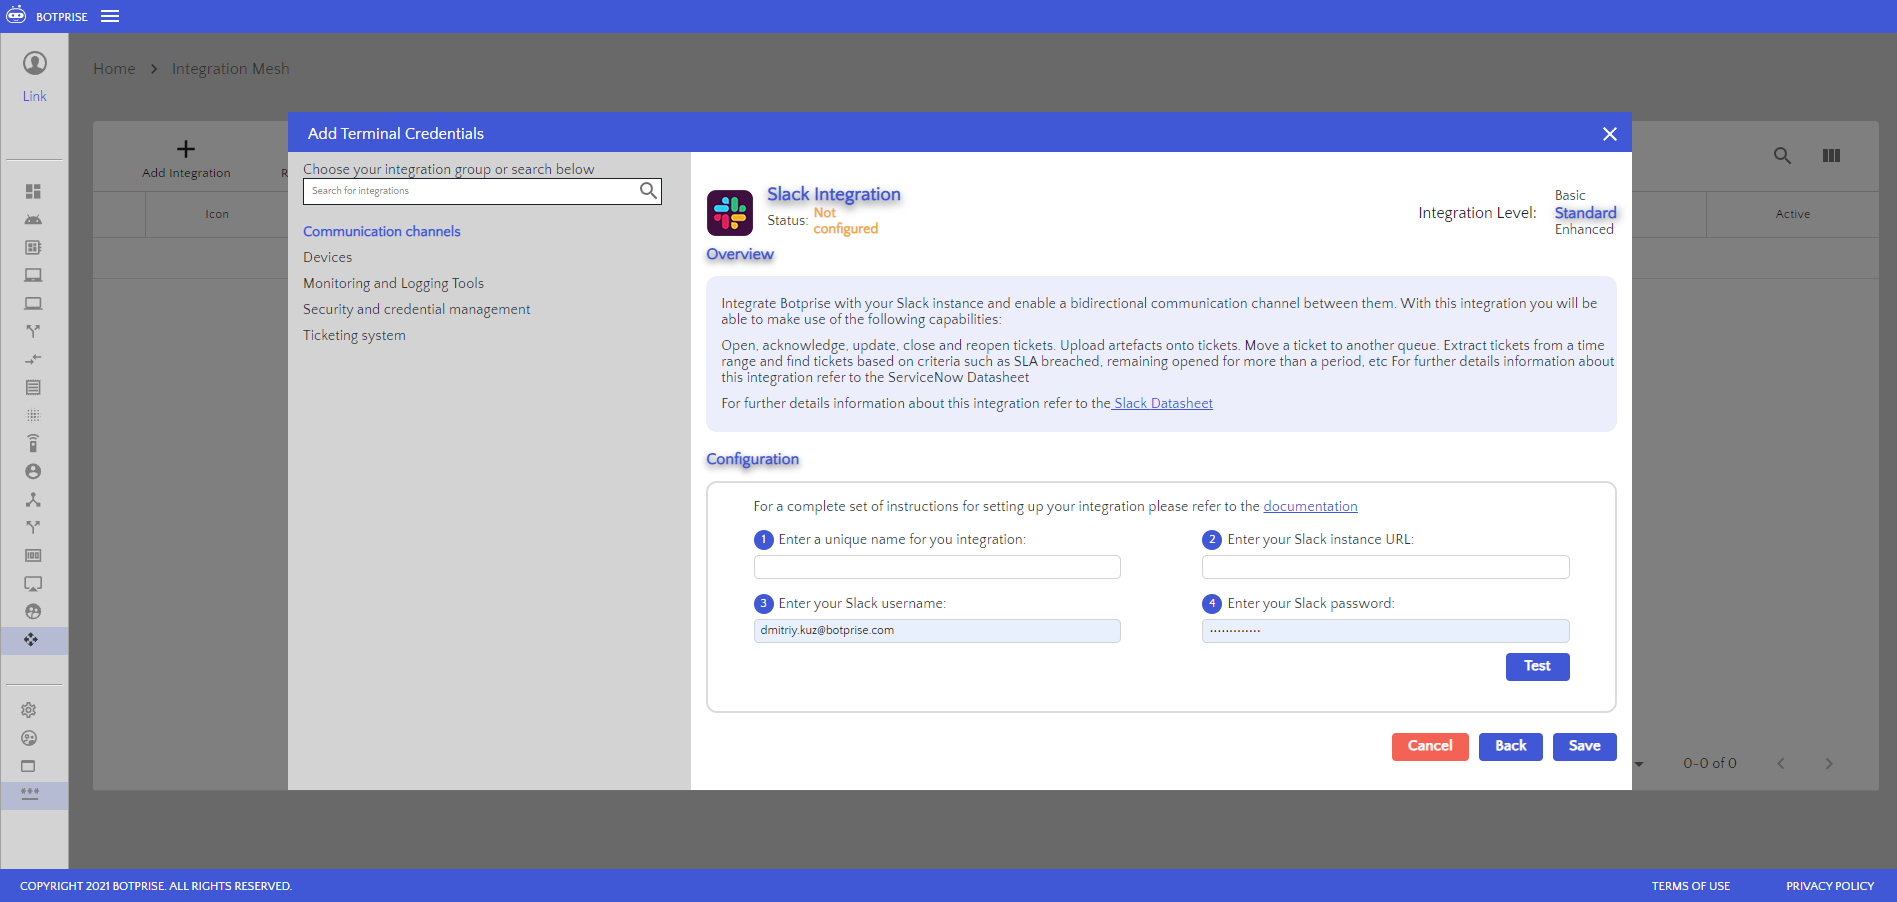Select the Ticketing system group
This screenshot has width=1897, height=902.
click(354, 335)
